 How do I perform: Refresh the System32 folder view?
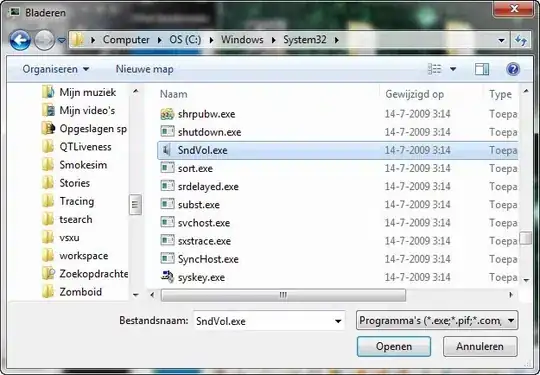tap(521, 41)
